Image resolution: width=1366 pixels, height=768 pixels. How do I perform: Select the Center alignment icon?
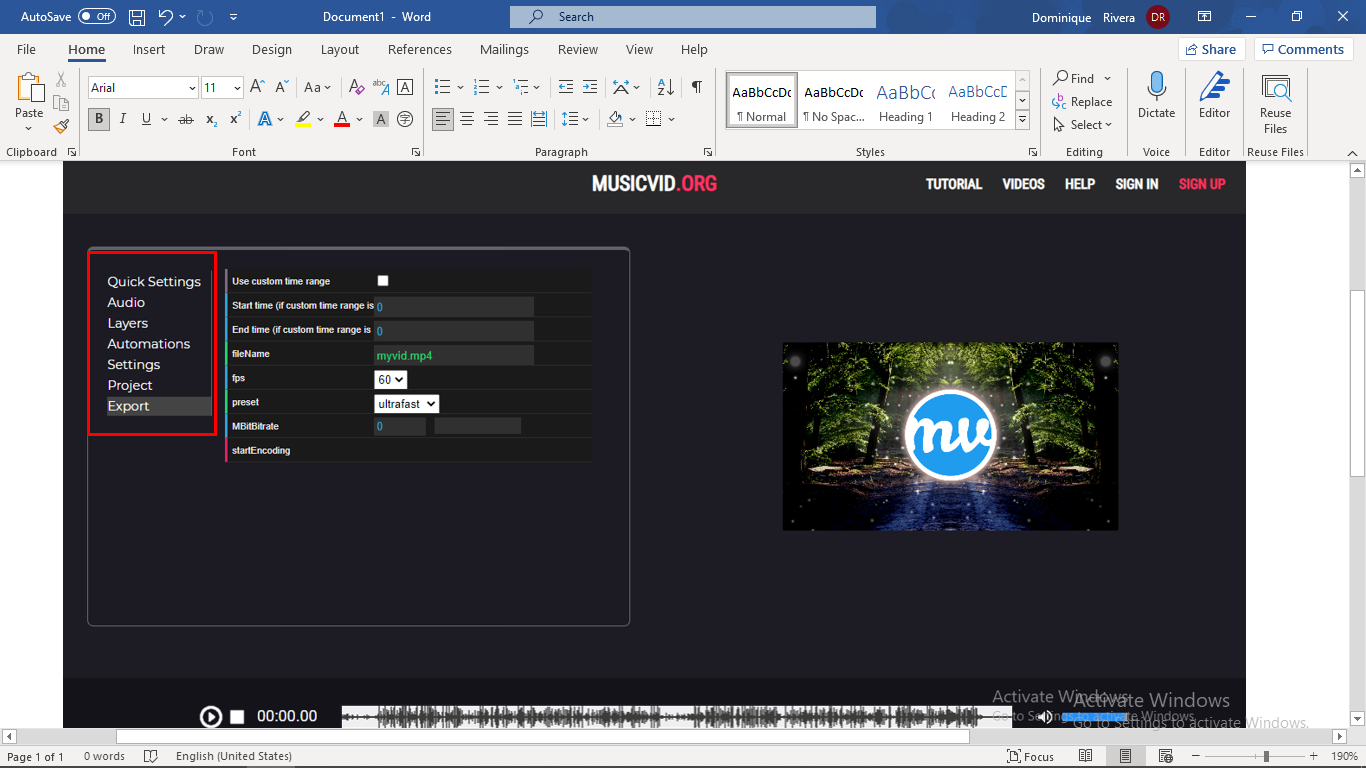pyautogui.click(x=467, y=119)
